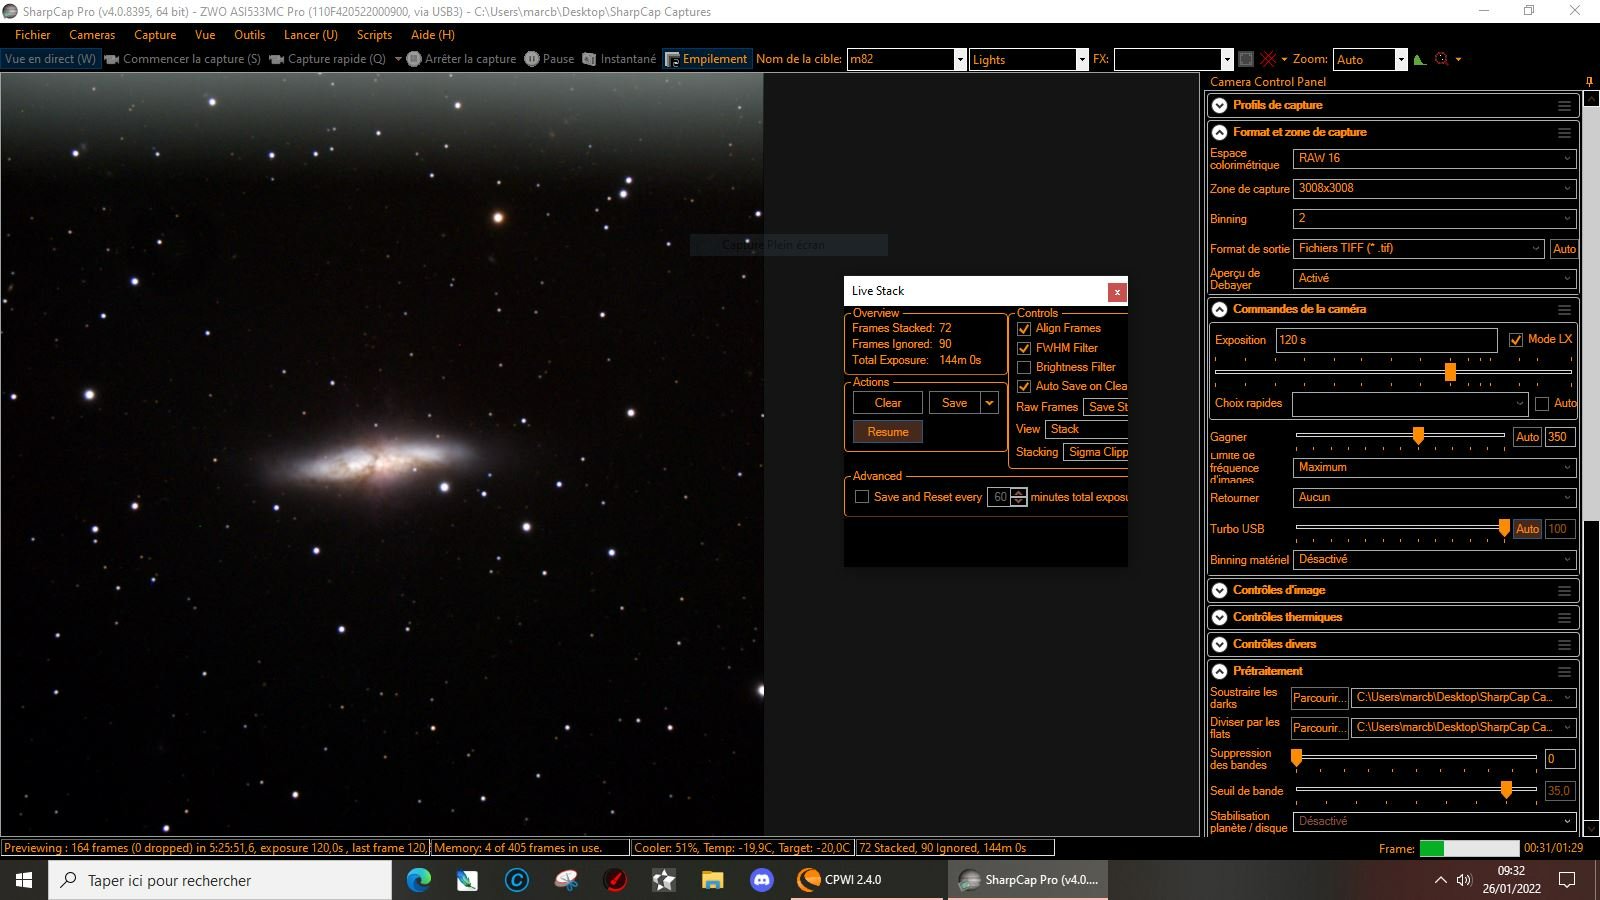This screenshot has height=900, width=1600.
Task: Click the Save button in Live Stack
Action: [x=955, y=403]
